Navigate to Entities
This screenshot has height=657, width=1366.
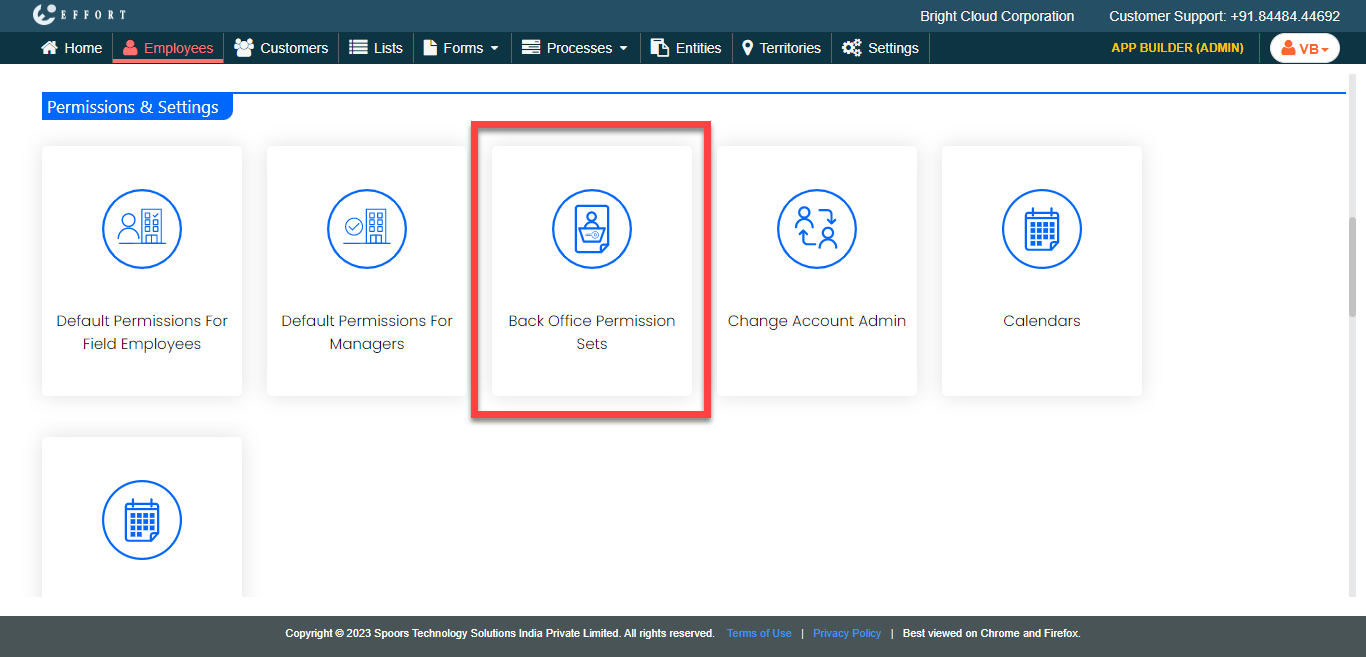(x=686, y=48)
